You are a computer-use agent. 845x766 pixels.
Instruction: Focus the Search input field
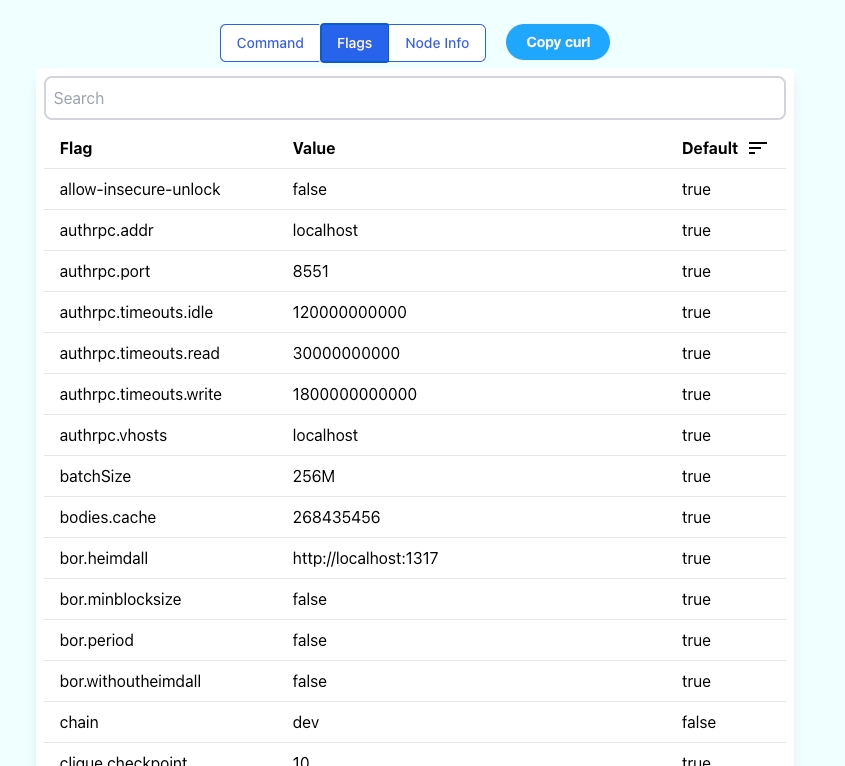tap(414, 98)
